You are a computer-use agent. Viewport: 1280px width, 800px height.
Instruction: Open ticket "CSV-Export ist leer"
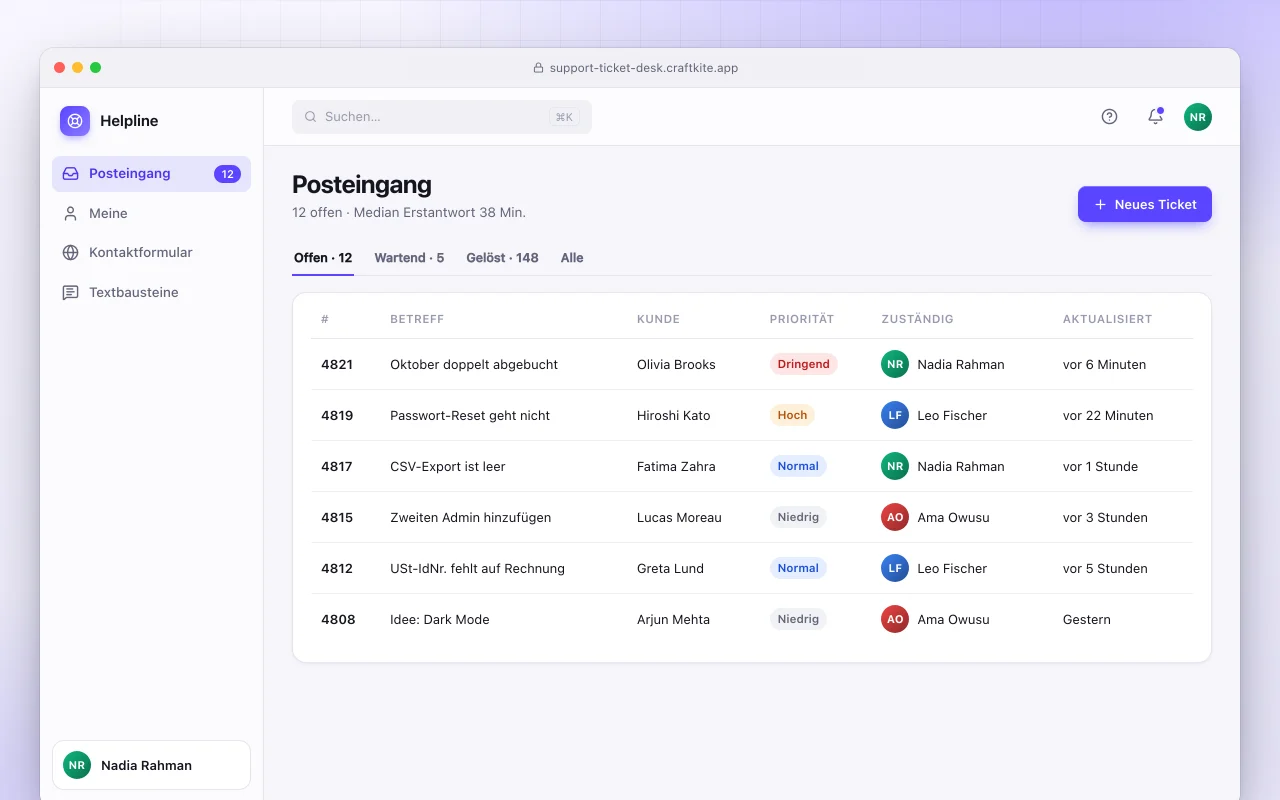coord(448,466)
